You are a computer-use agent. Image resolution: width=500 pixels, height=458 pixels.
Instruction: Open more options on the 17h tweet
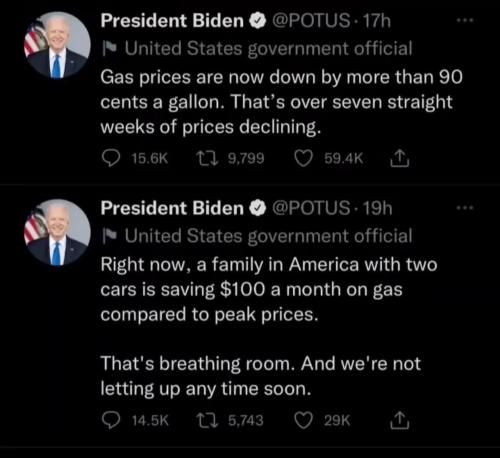point(465,21)
